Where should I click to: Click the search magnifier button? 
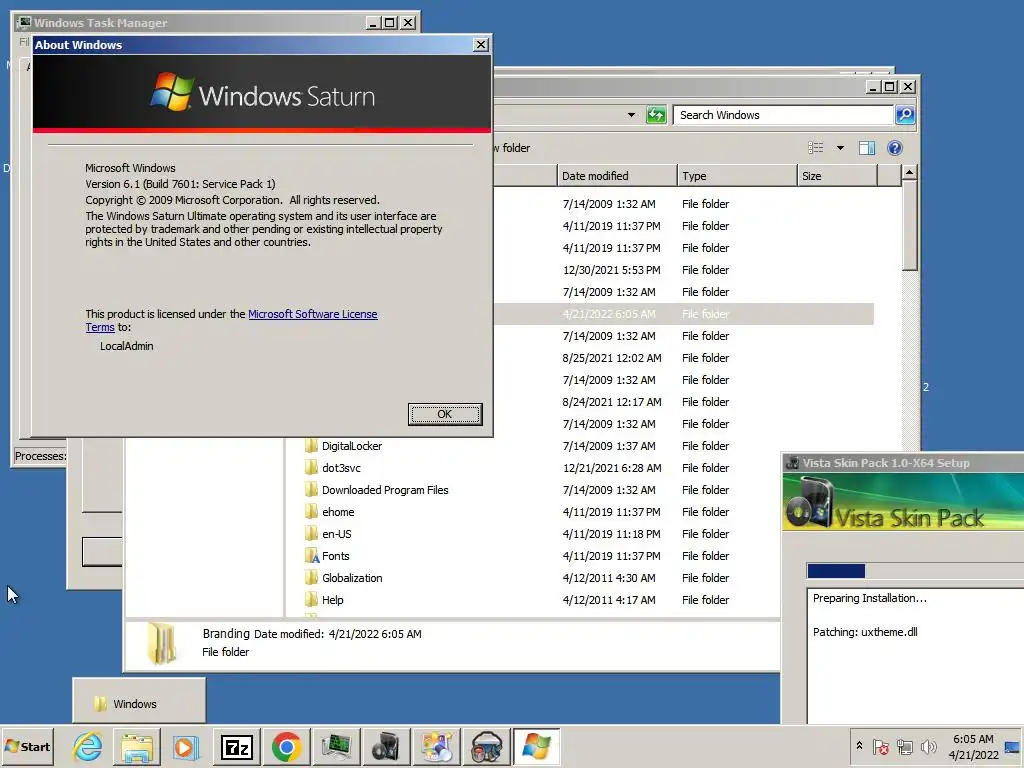point(905,115)
